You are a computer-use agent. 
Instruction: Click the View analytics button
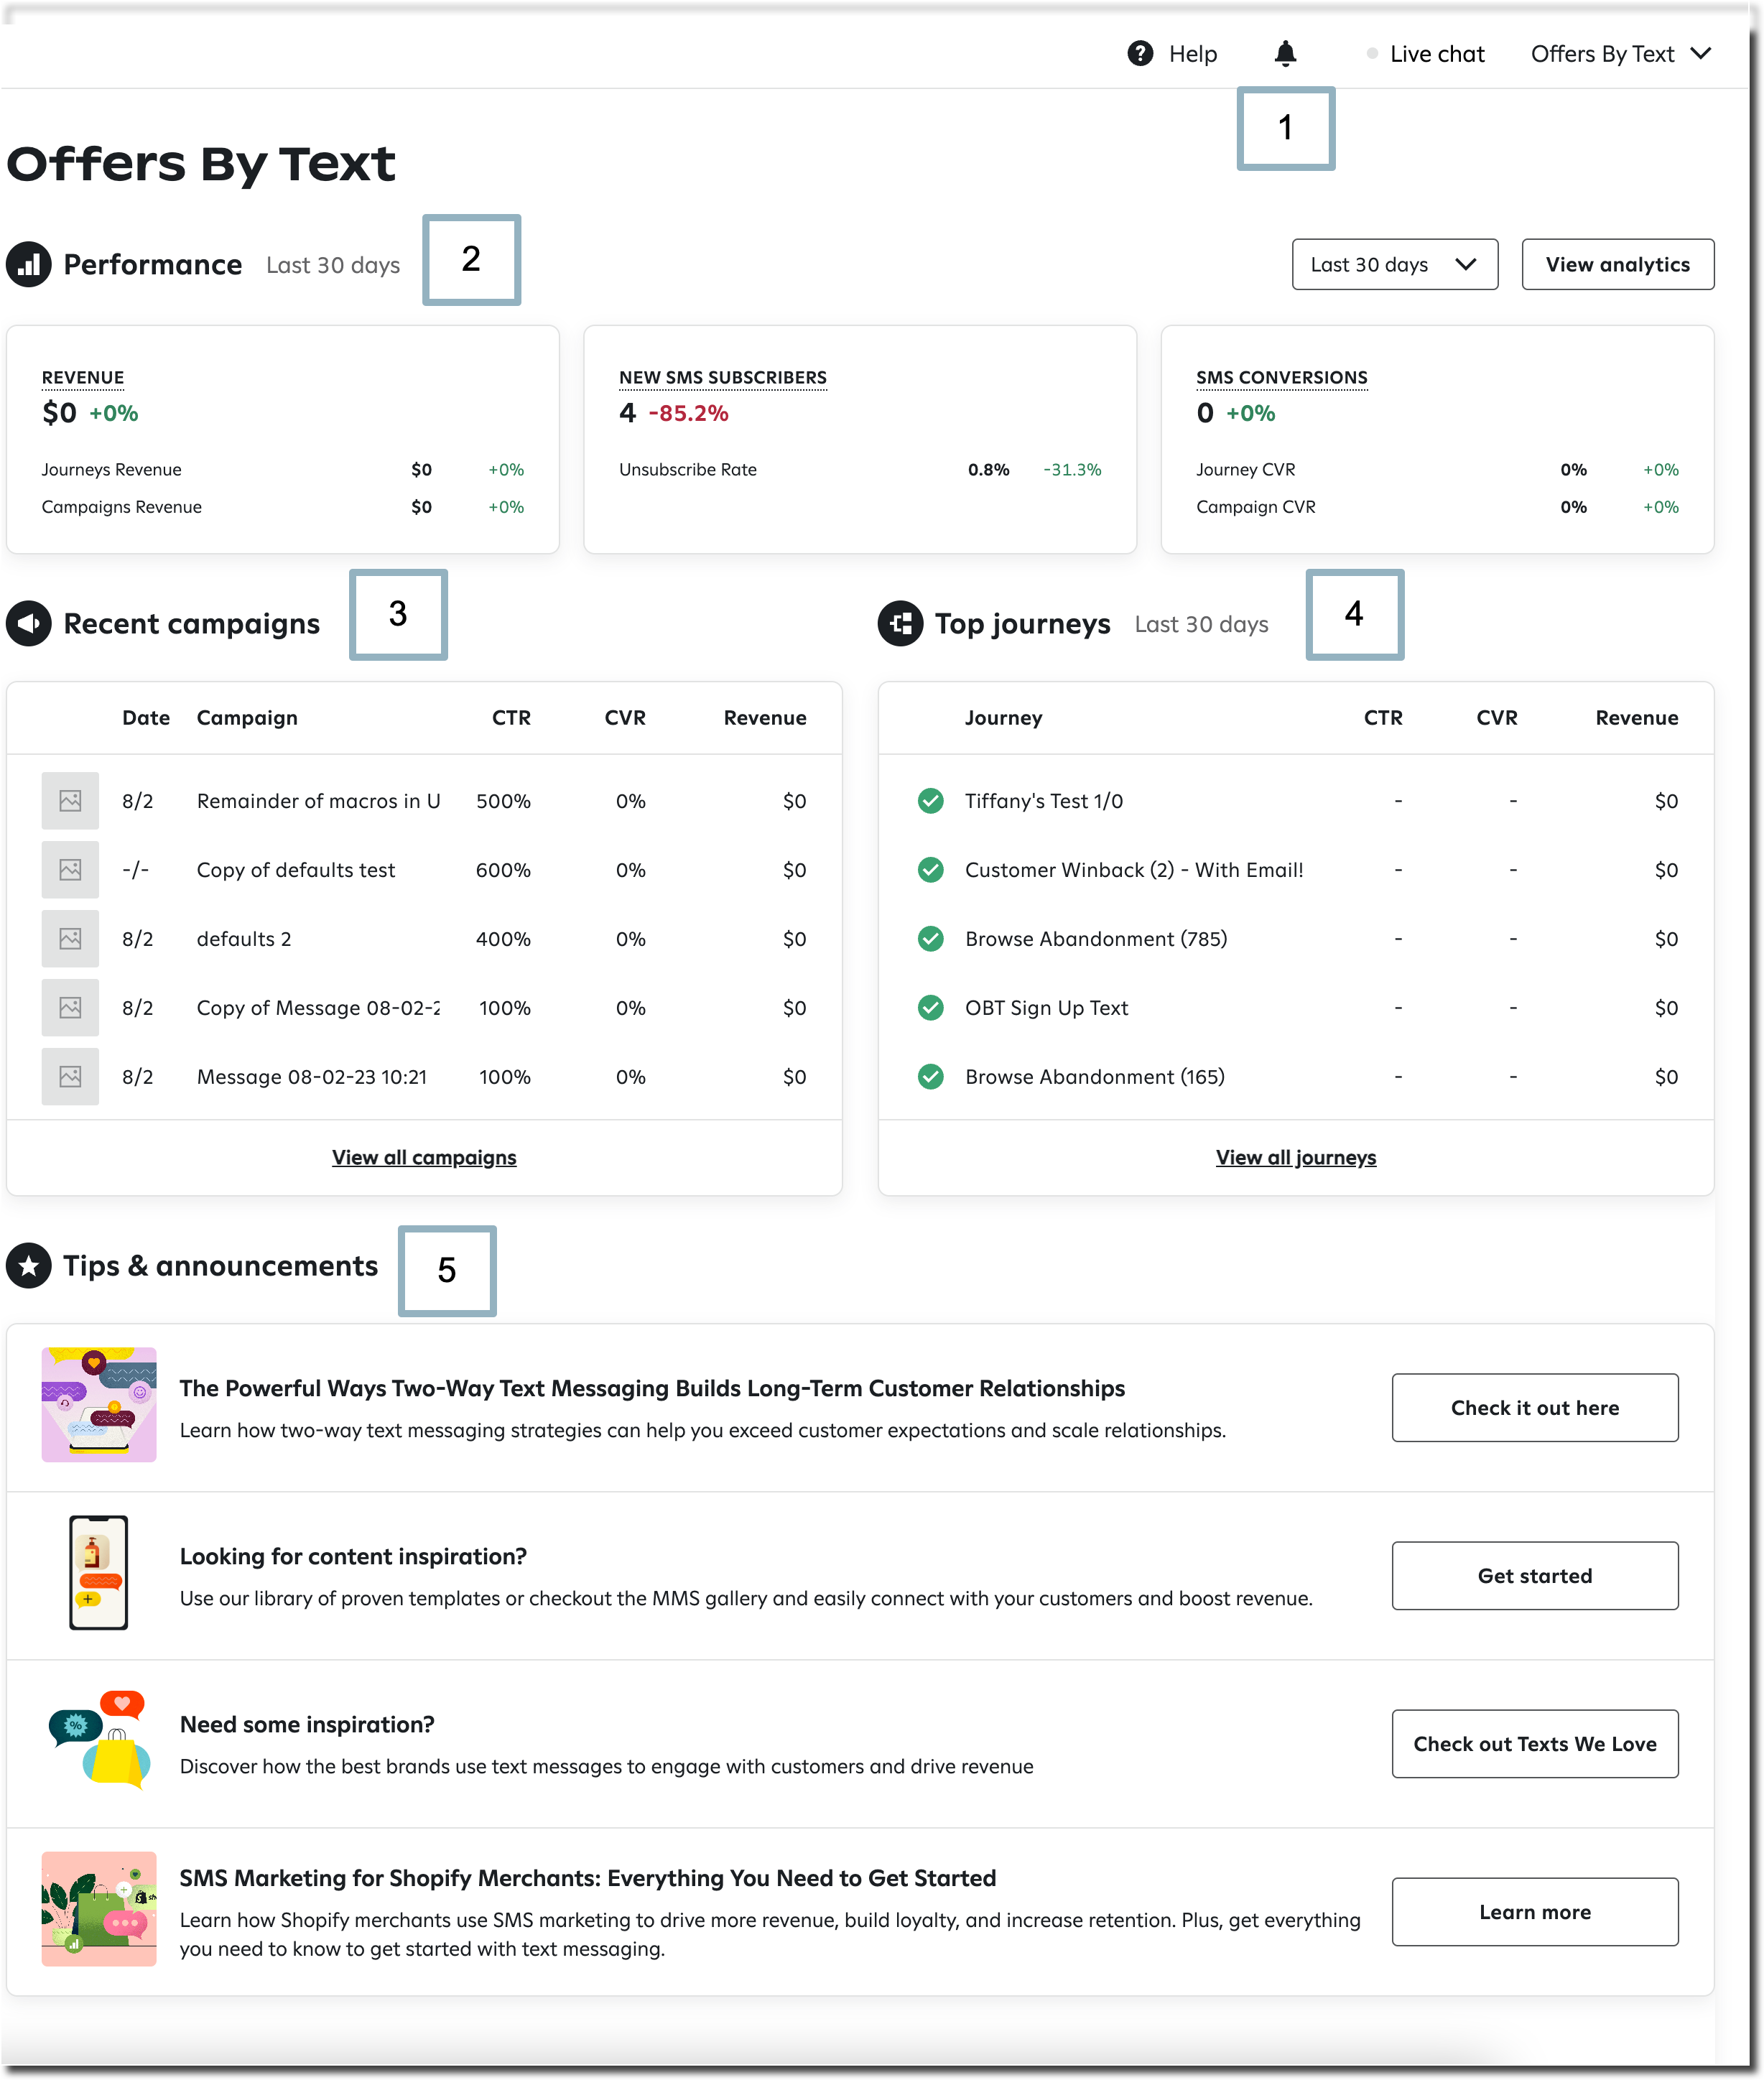(1617, 264)
